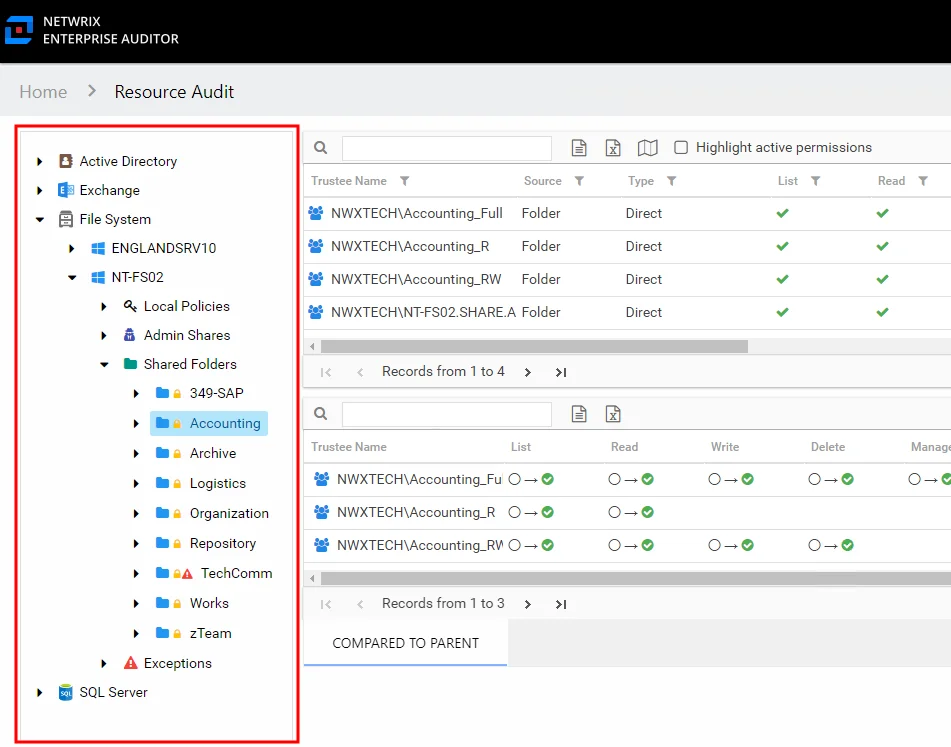Click the search magnifier icon in the upper panel
The height and width of the screenshot is (747, 951).
pyautogui.click(x=320, y=147)
